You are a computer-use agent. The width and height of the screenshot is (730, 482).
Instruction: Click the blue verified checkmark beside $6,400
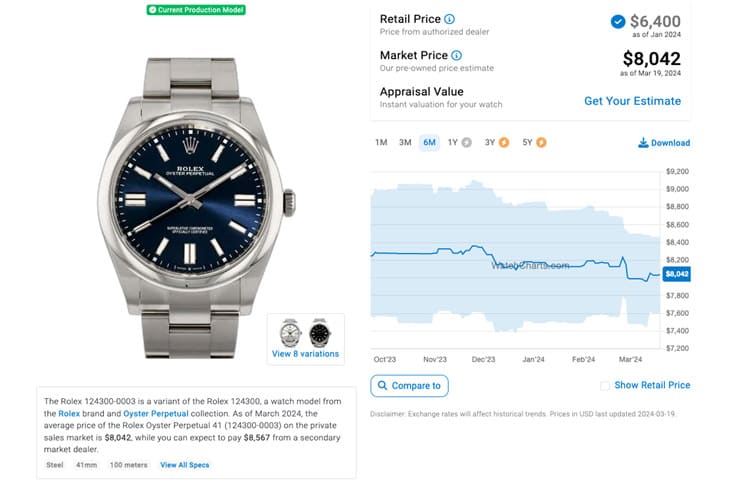[618, 21]
